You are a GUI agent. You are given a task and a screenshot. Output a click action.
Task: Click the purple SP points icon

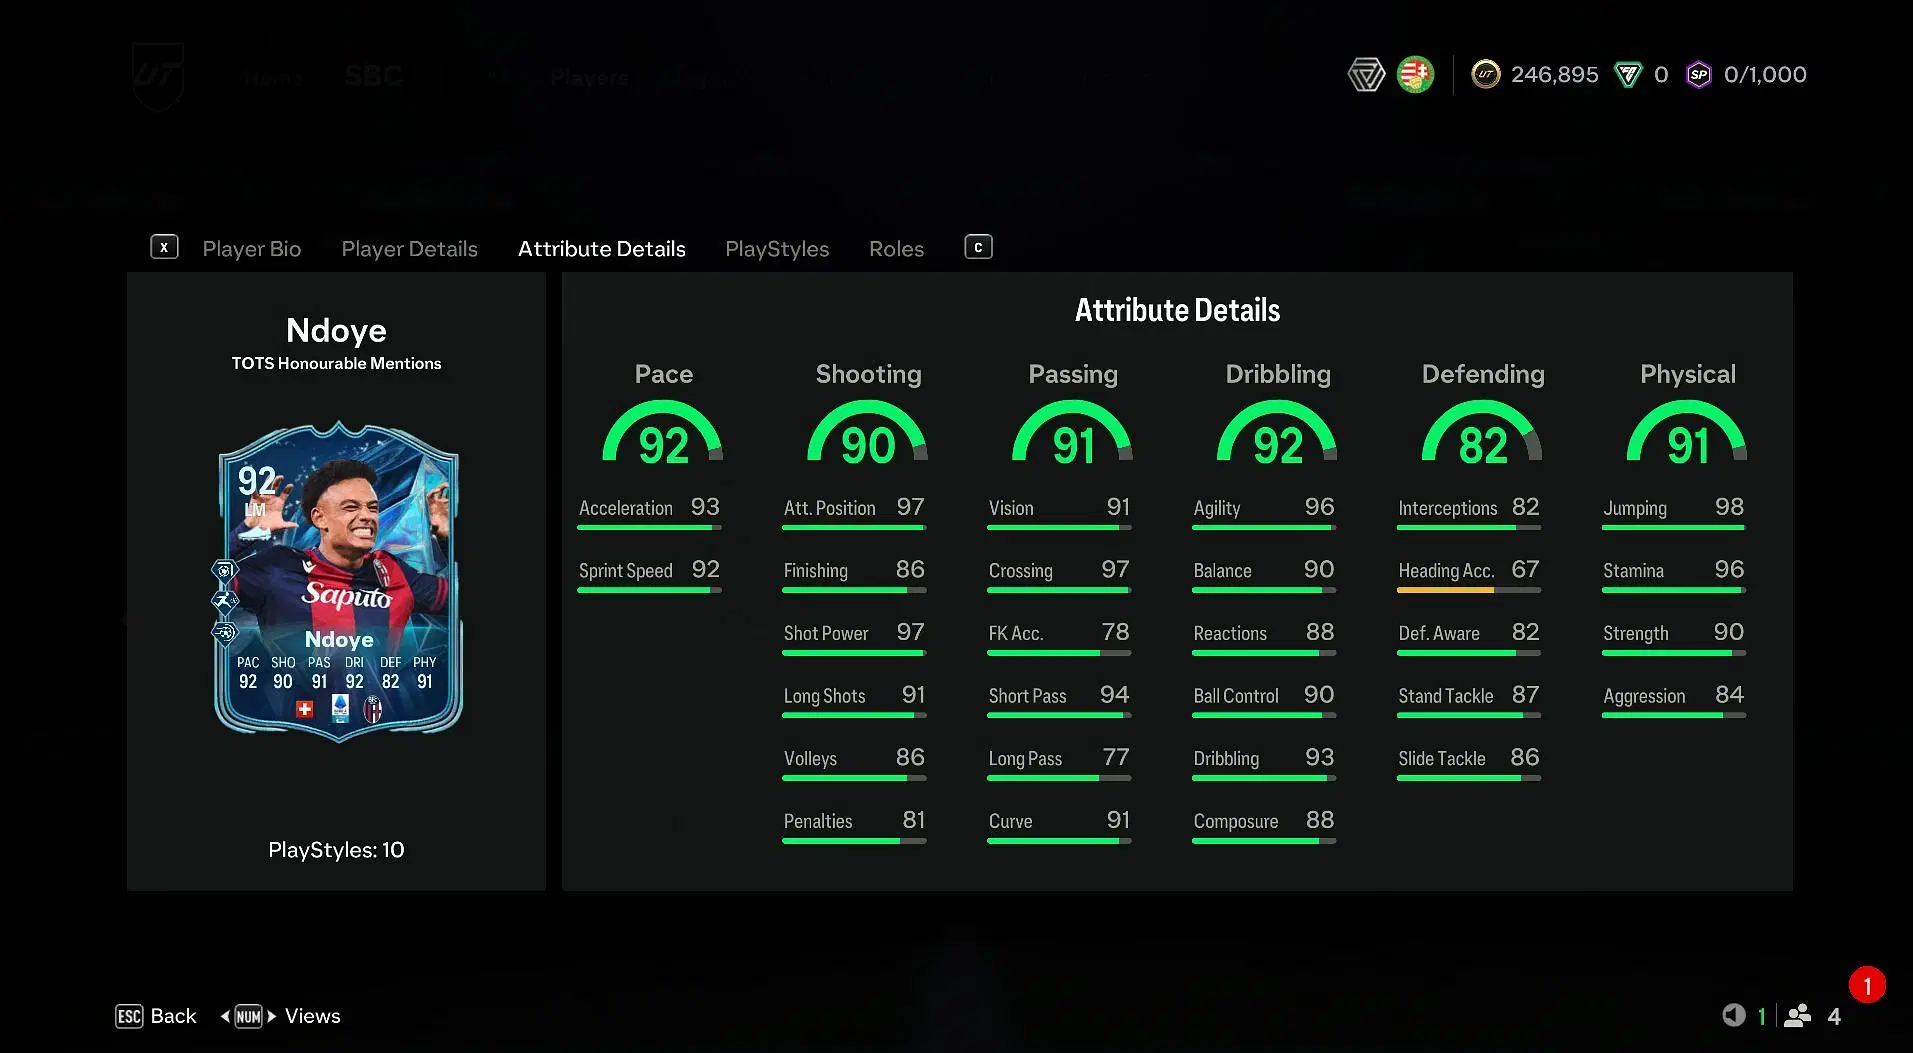(1698, 74)
